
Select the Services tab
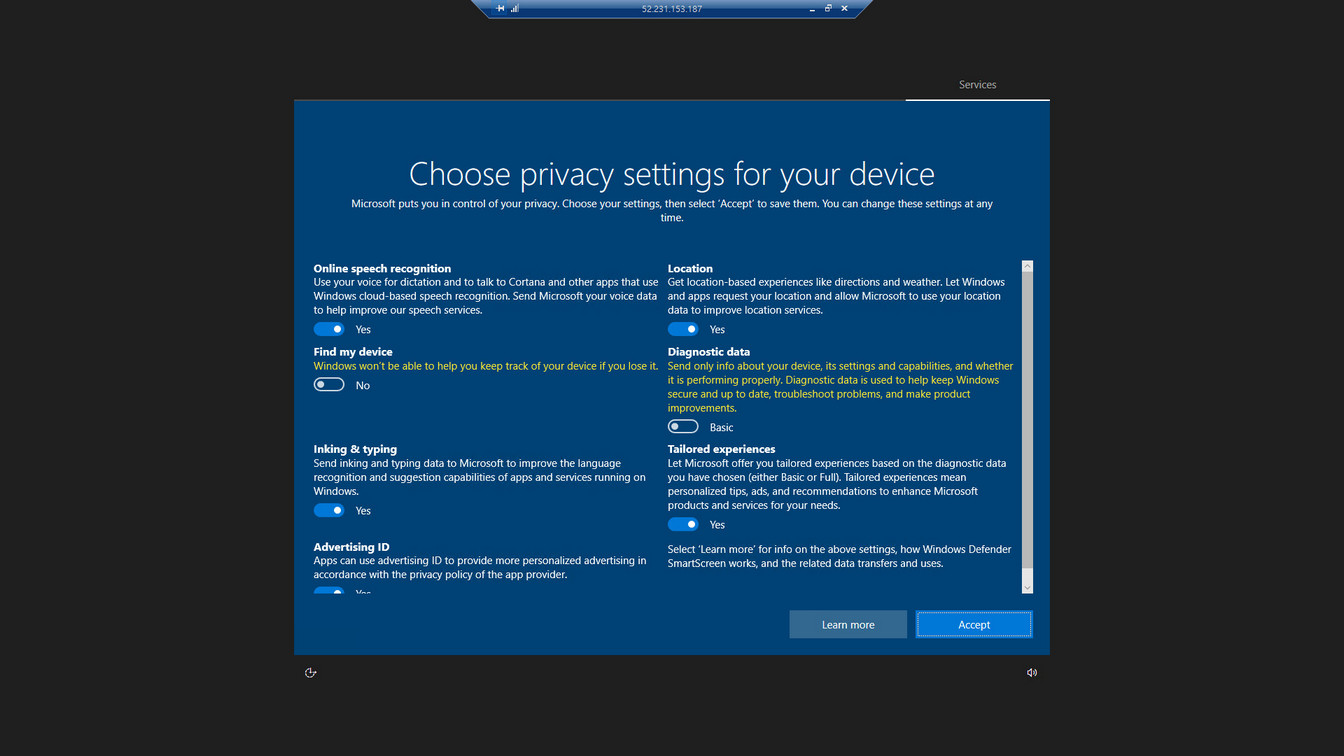pyautogui.click(x=977, y=85)
